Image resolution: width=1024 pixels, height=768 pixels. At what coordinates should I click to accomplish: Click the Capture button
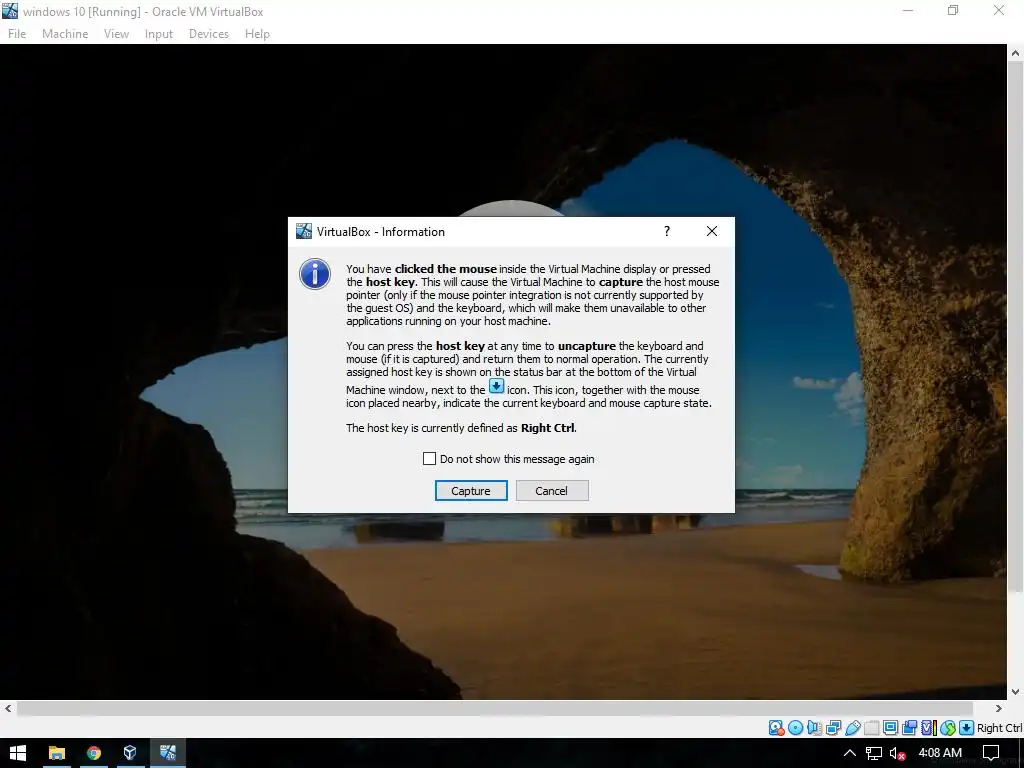(471, 491)
